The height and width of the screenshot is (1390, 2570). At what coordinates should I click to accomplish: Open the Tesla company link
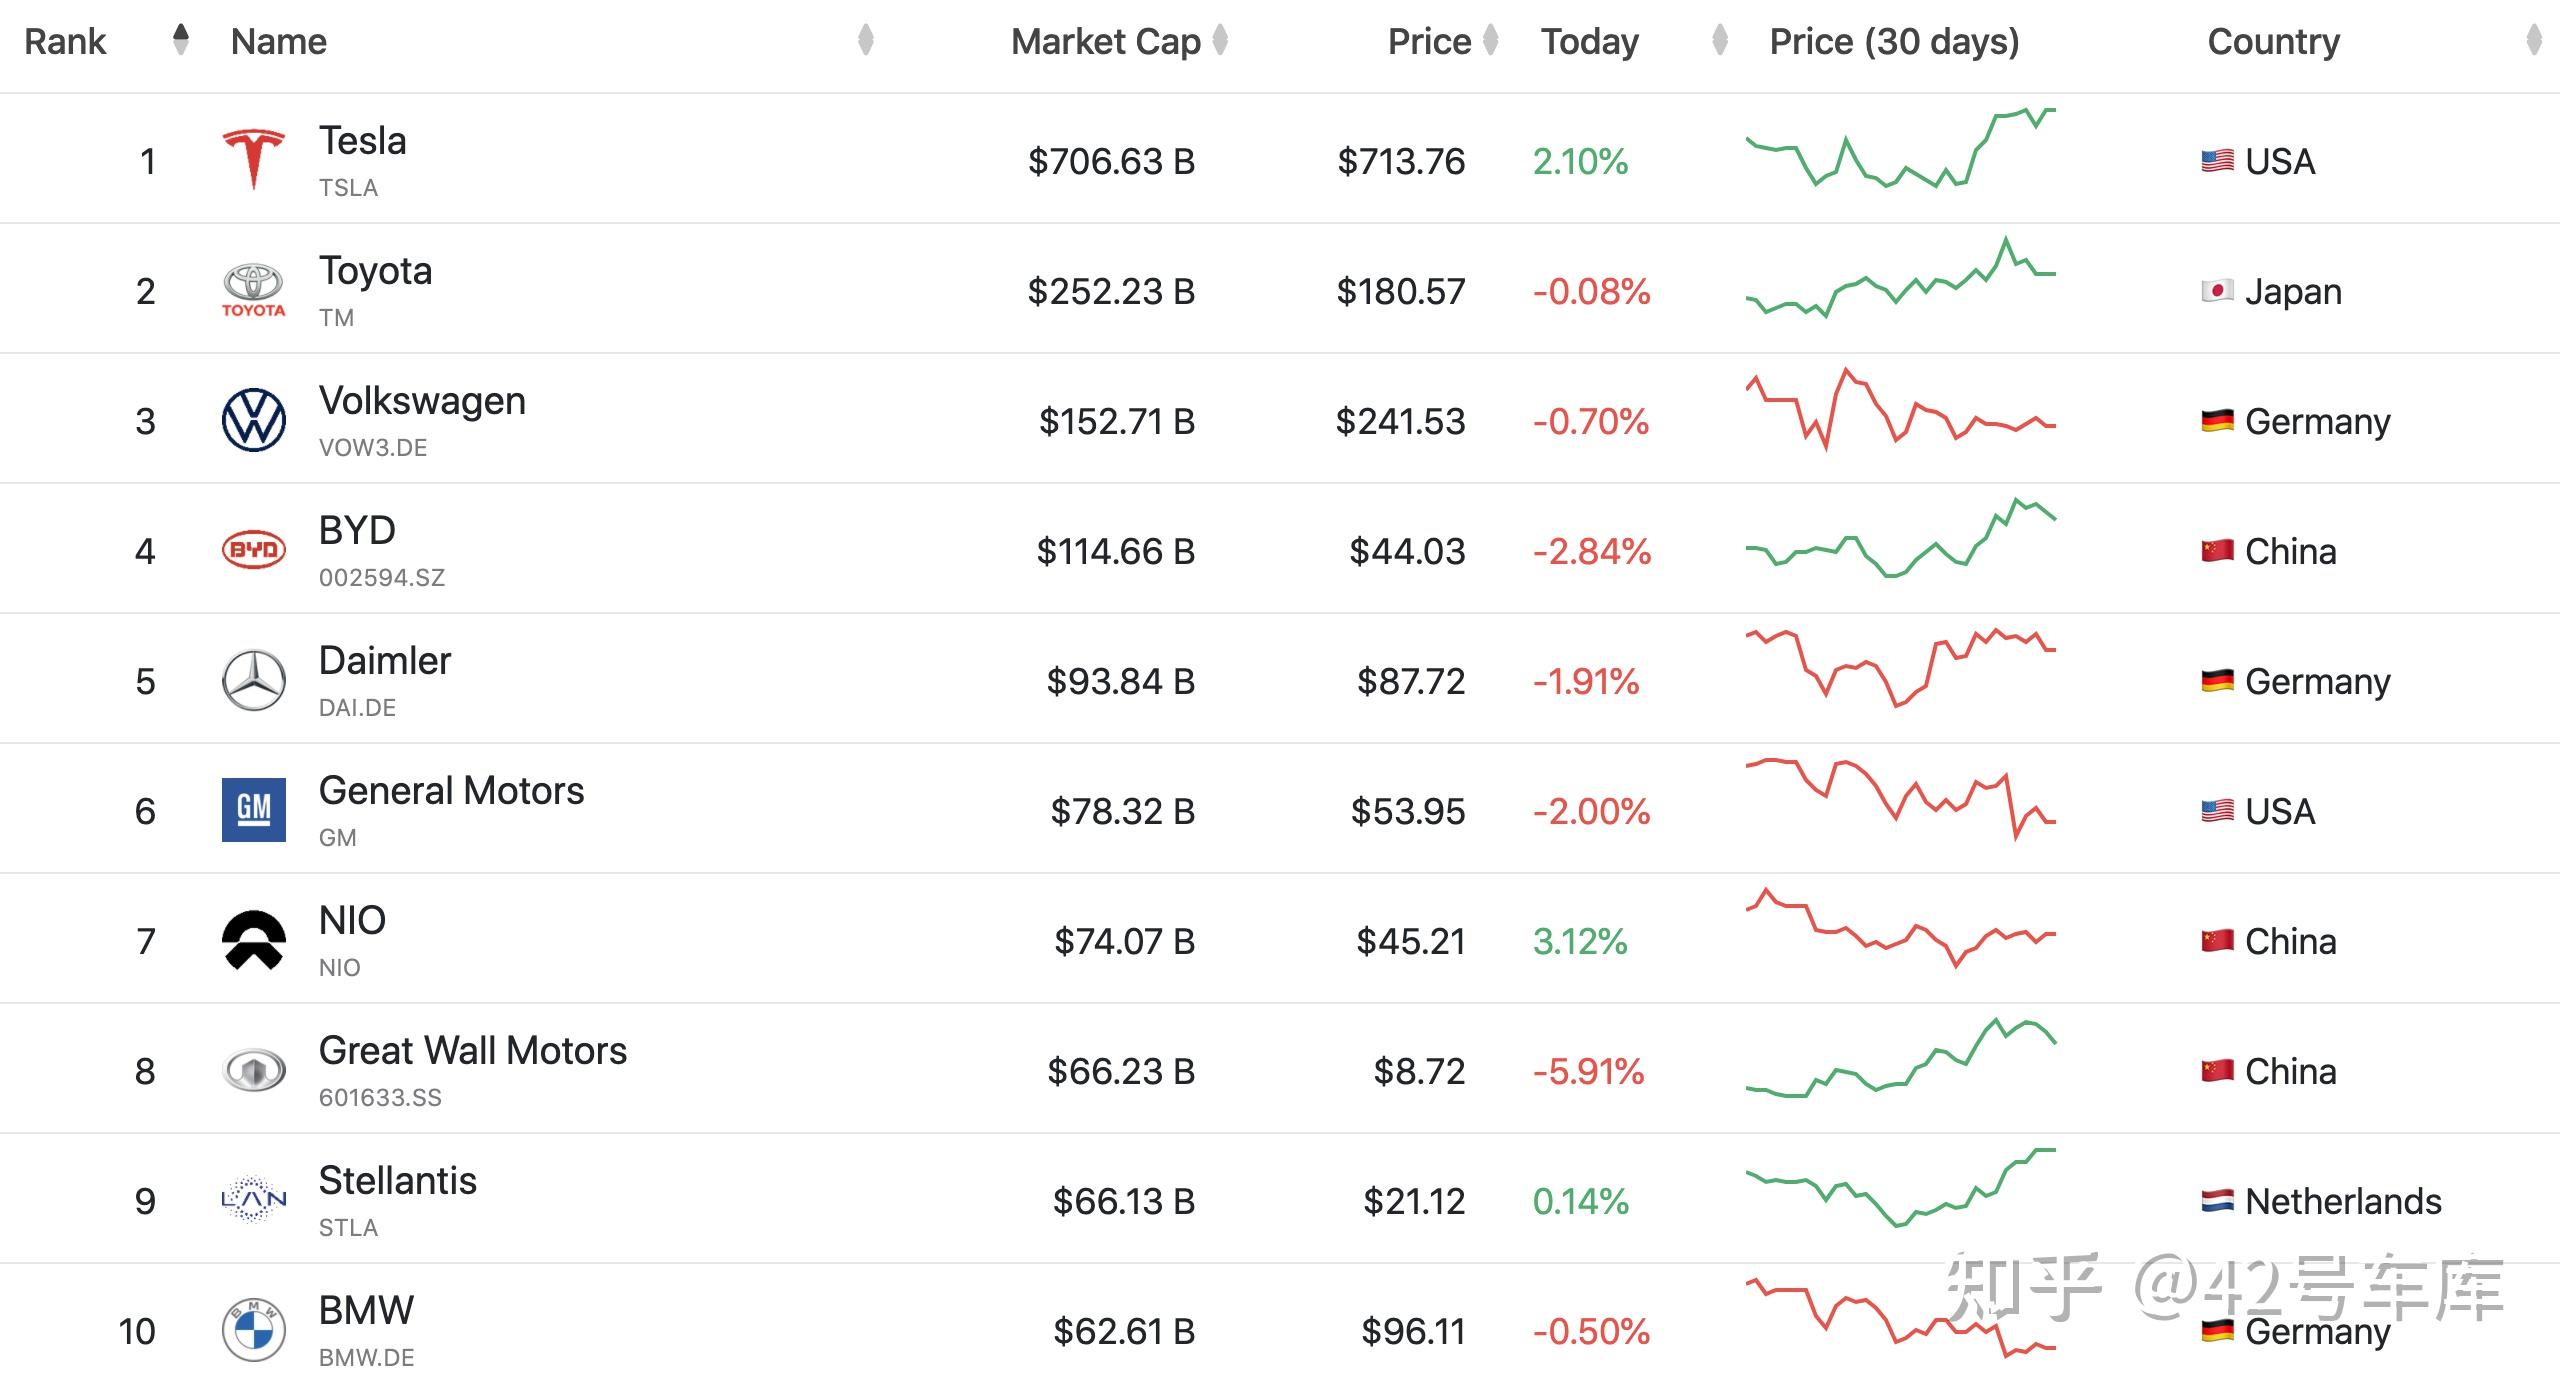[x=362, y=141]
